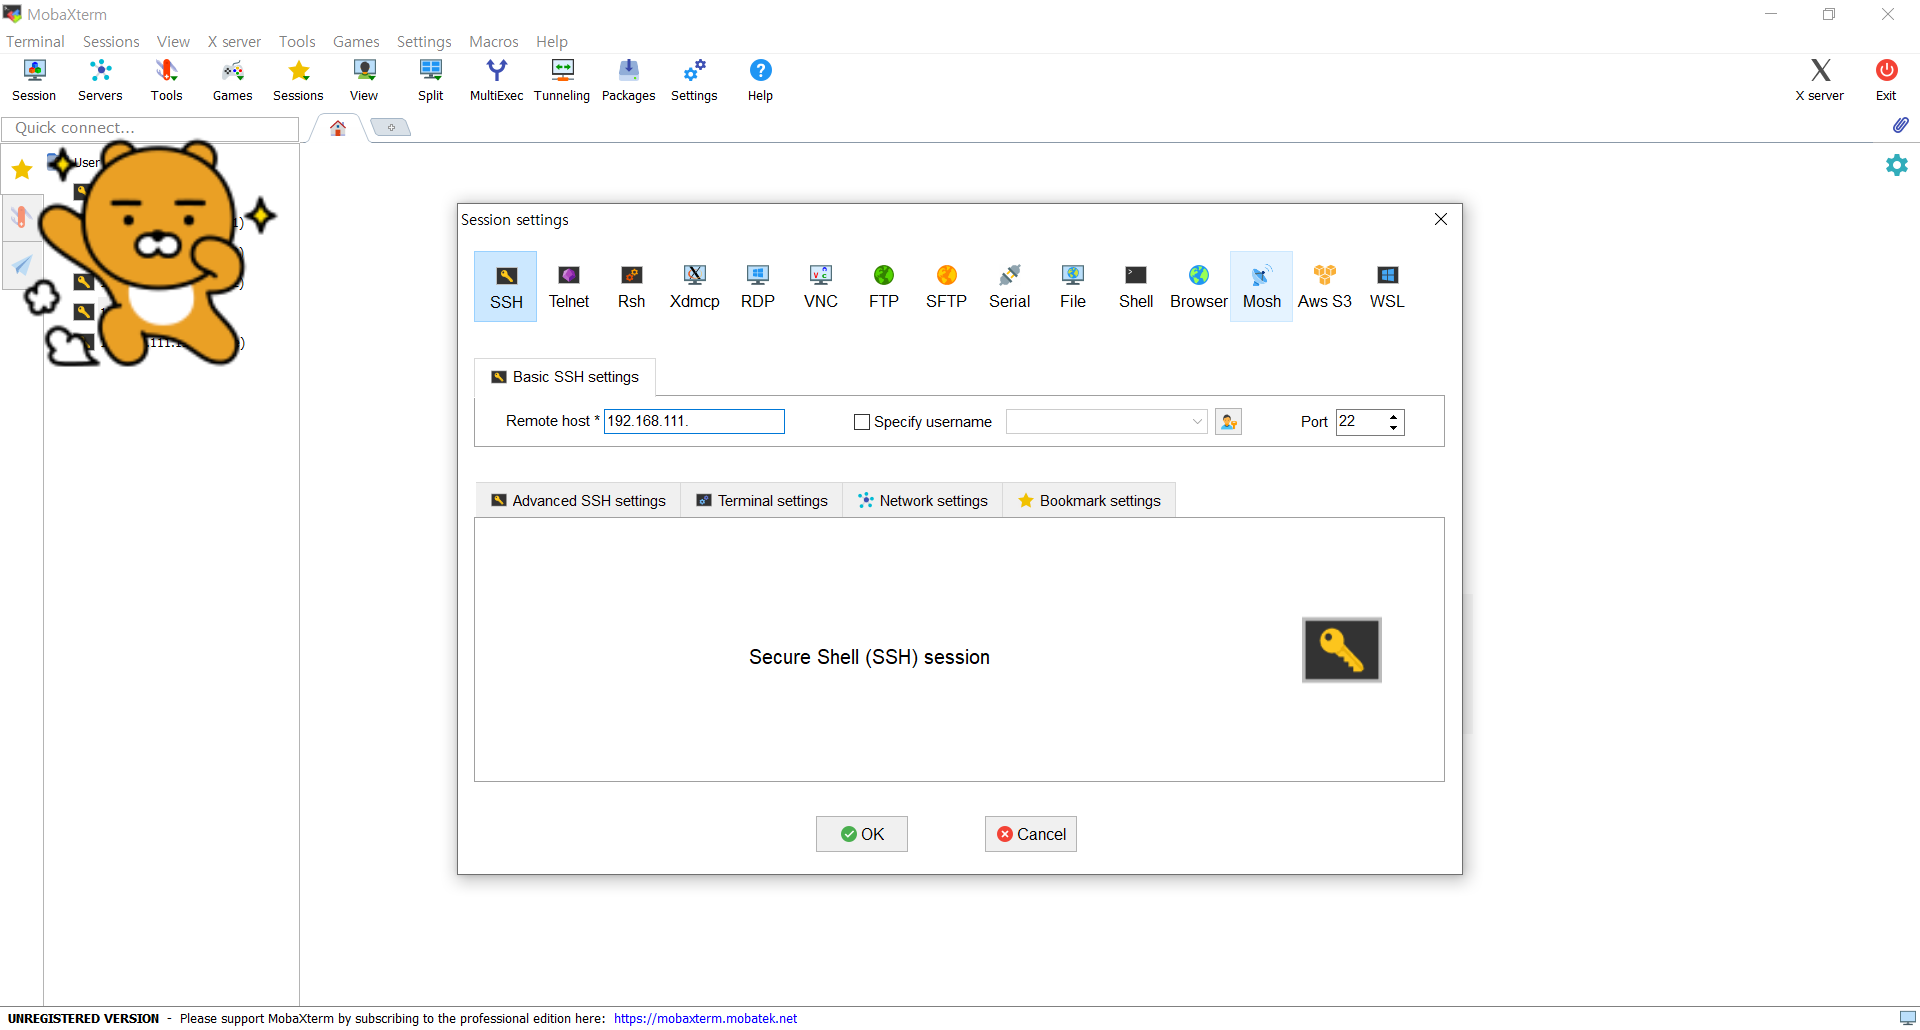Screen dimensions: 1920x1030
Task: Toggle the X server button
Action: pos(1819,80)
